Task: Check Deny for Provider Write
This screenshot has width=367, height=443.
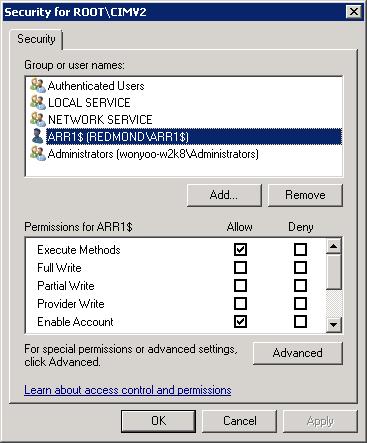Action: (300, 303)
